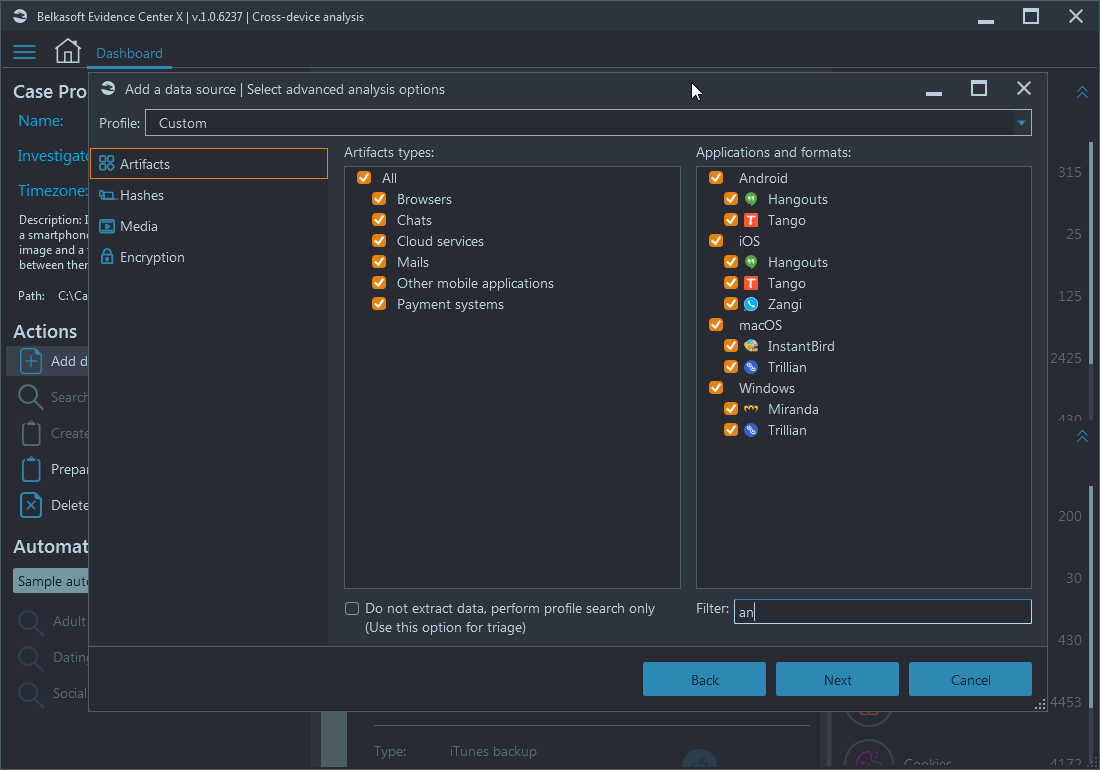Uncheck the Browsers checkbox
Viewport: 1100px width, 770px height.
[x=379, y=198]
